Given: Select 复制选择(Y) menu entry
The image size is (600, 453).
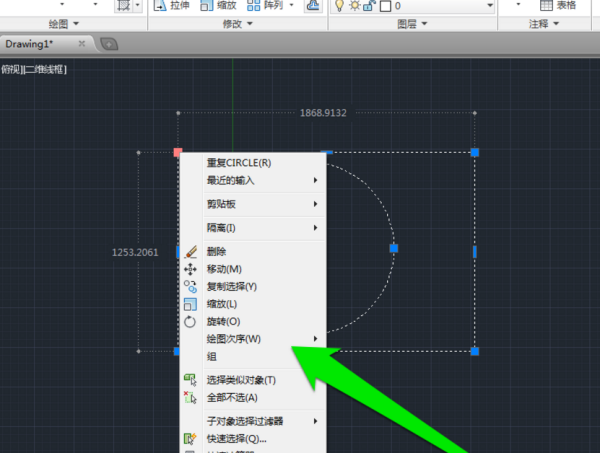Looking at the screenshot, I should click(x=253, y=287).
